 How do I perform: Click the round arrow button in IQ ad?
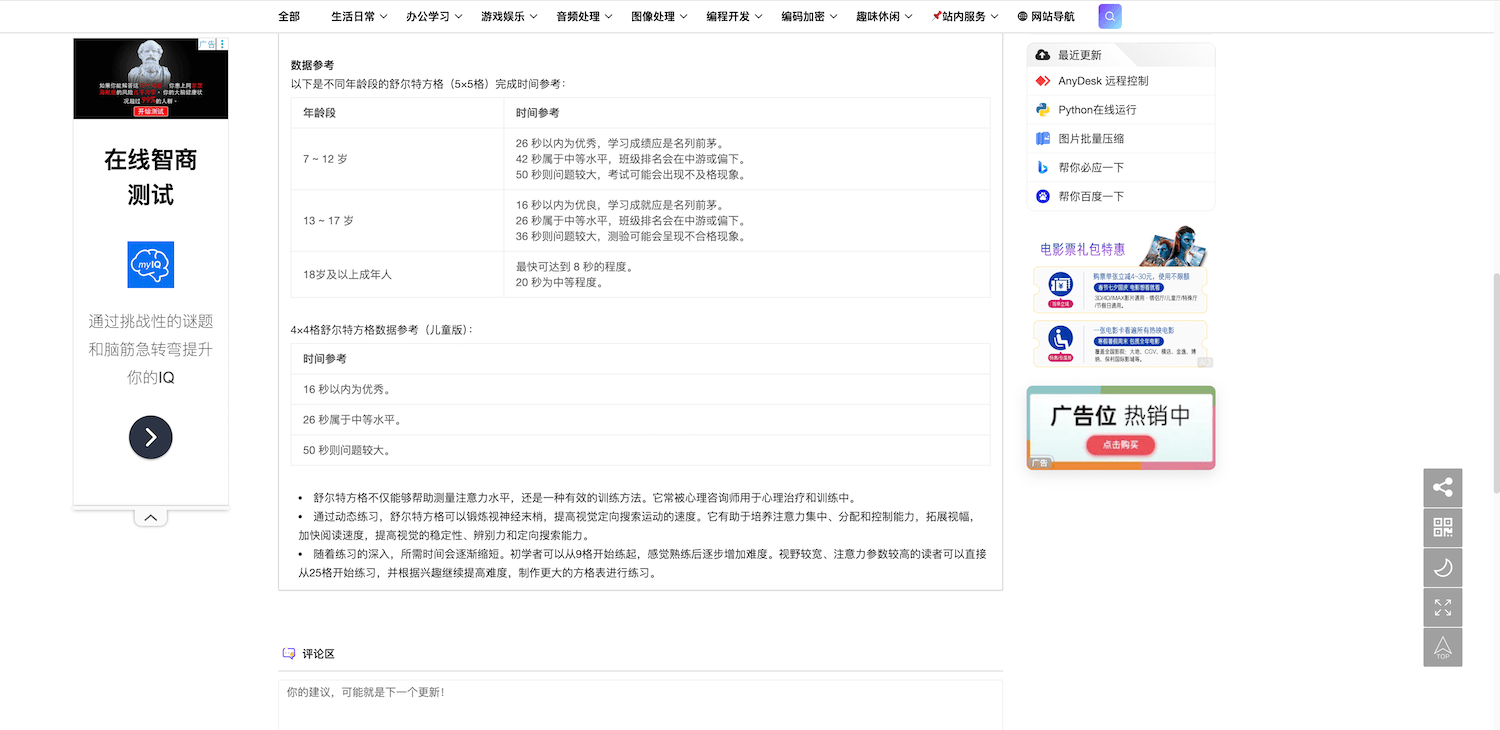pos(150,437)
